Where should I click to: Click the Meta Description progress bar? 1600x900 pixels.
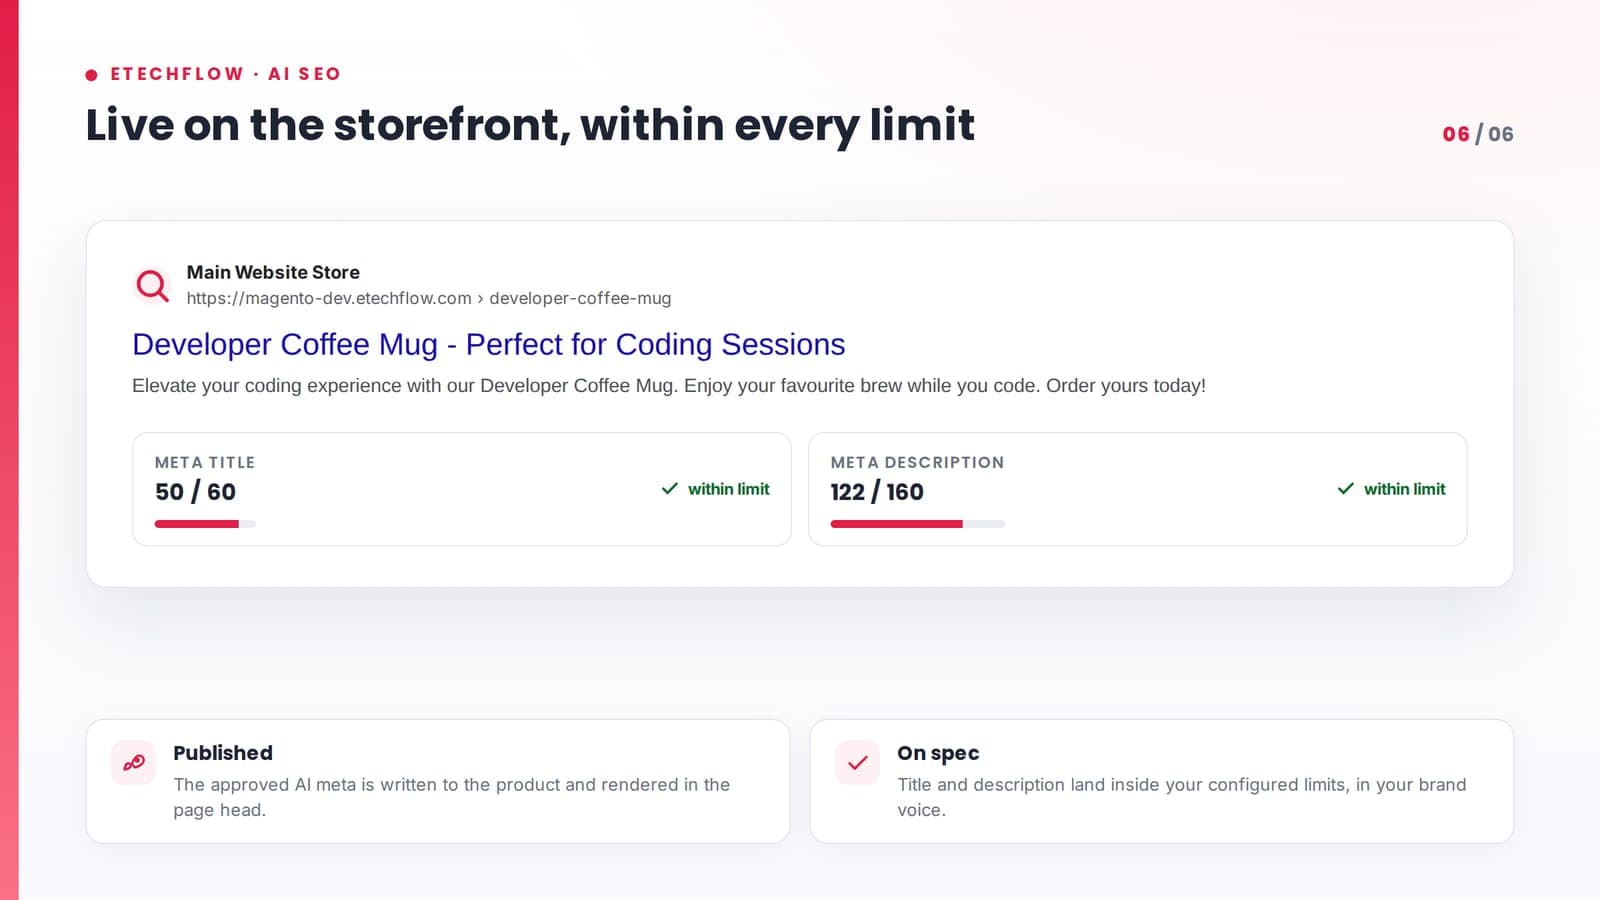click(x=917, y=524)
